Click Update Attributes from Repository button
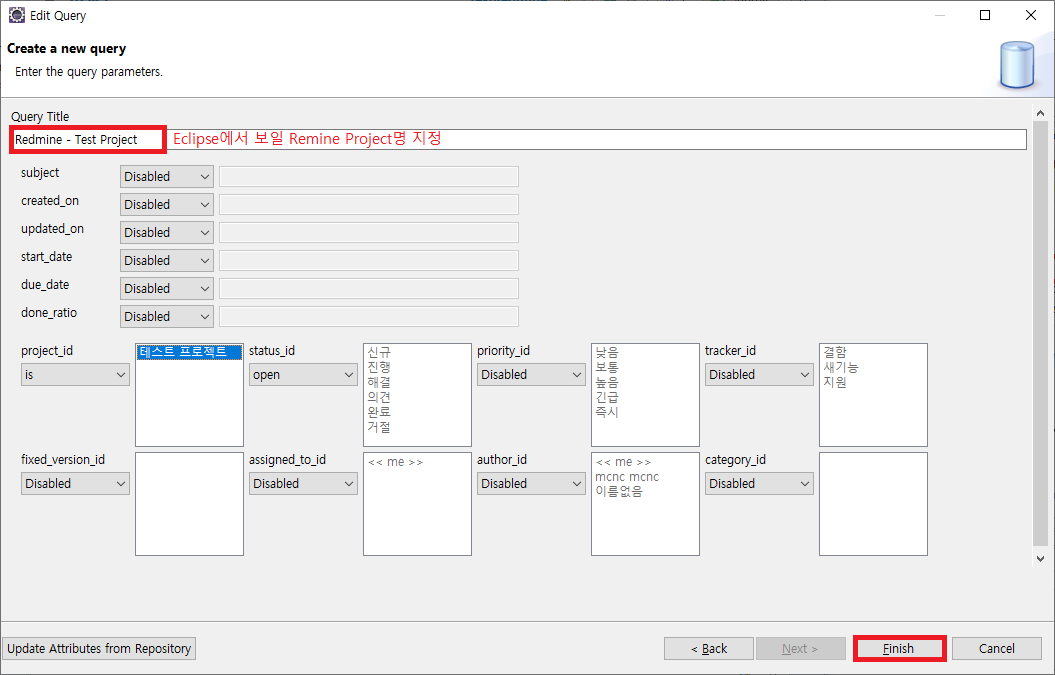The image size is (1055, 675). click(99, 649)
